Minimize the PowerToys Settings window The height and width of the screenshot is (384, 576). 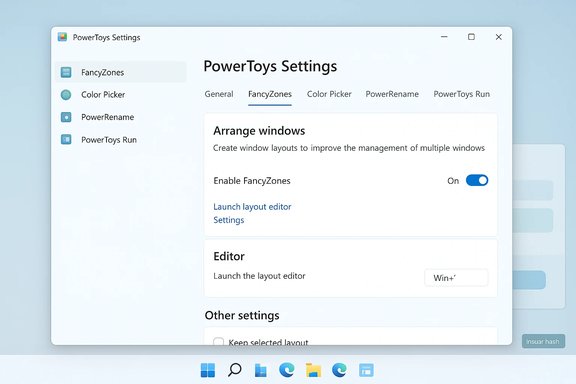tap(444, 37)
